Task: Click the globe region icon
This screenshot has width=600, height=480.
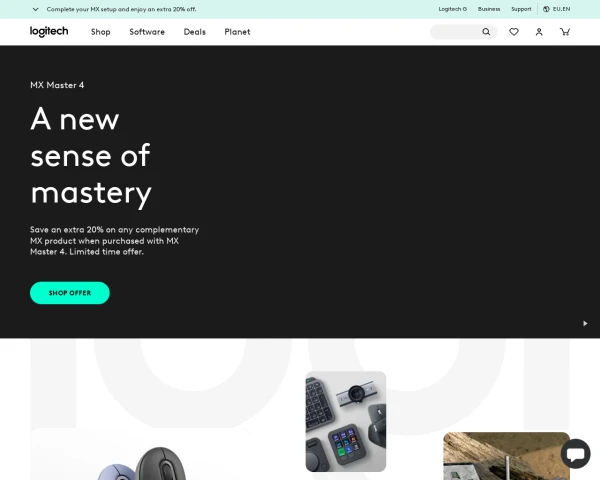Action: [546, 9]
